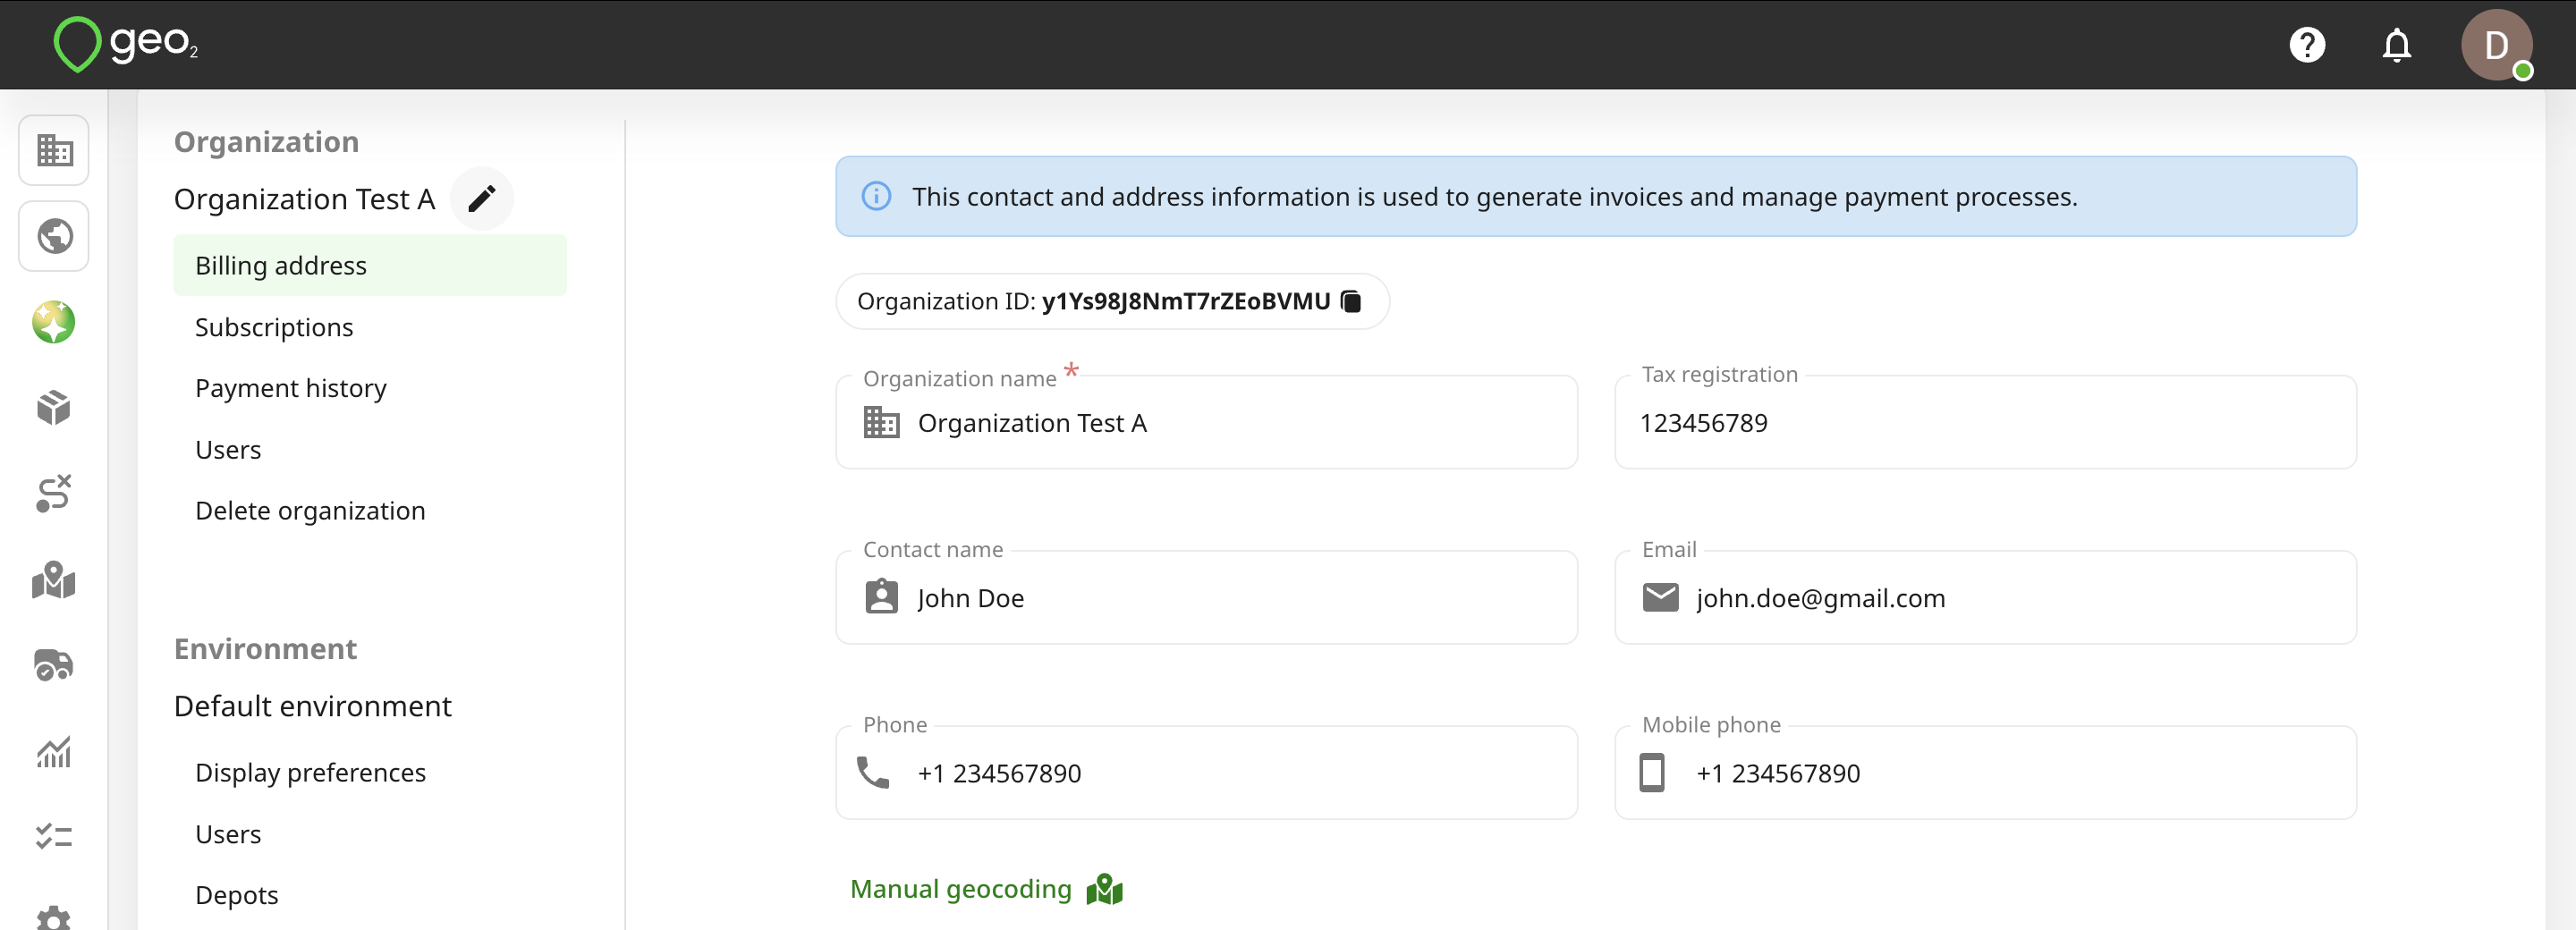Click the Email input field
2576x930 pixels.
[1985, 597]
